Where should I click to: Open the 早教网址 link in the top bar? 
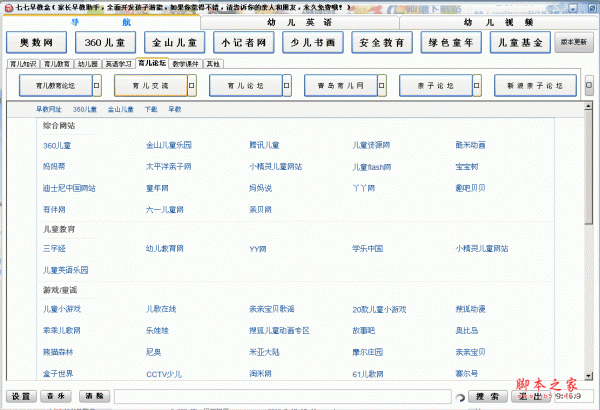click(49, 109)
